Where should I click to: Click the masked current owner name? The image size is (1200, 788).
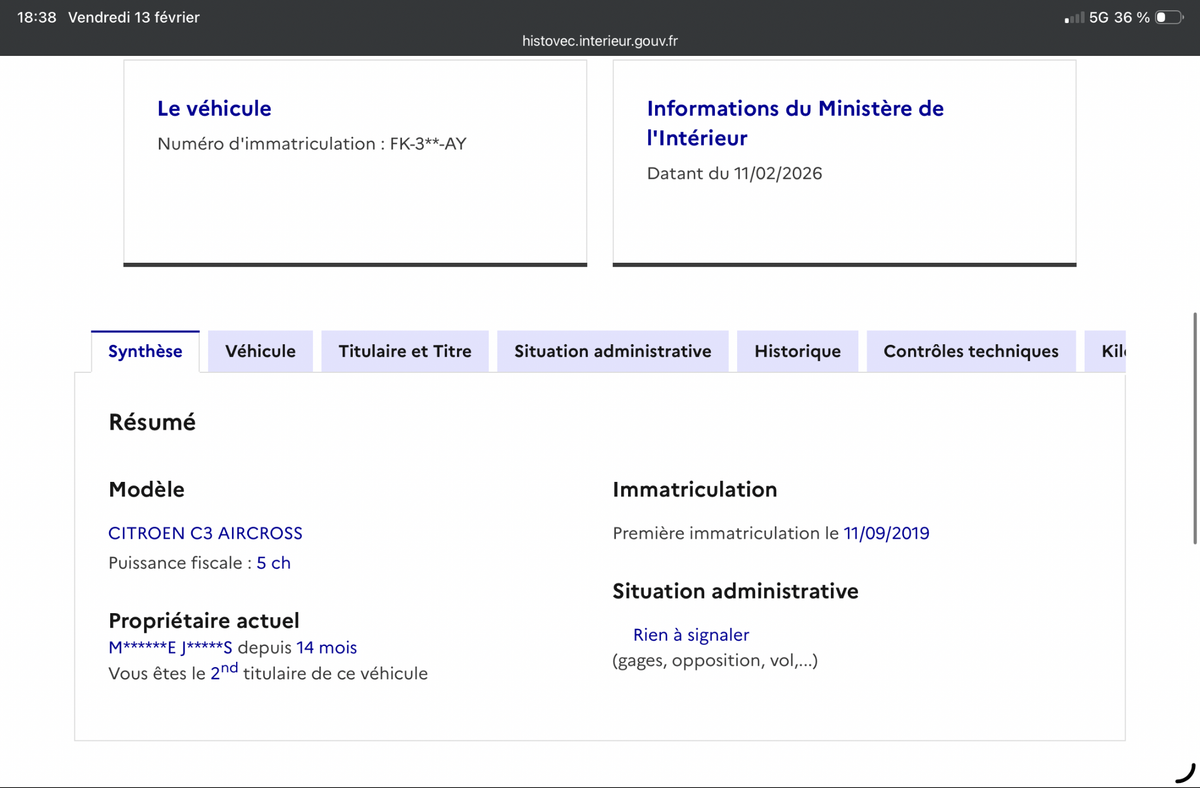click(x=170, y=648)
